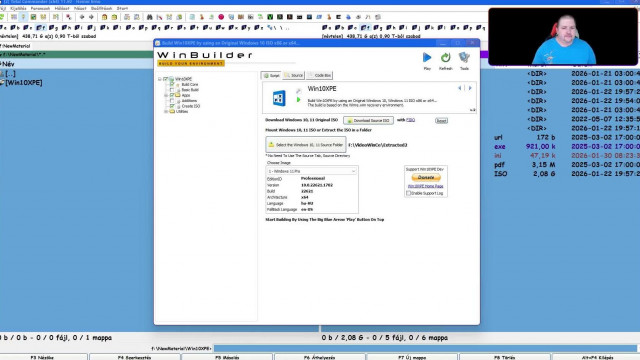Click the small green run-script arrow
This screenshot has height=360, width=640.
tap(299, 100)
